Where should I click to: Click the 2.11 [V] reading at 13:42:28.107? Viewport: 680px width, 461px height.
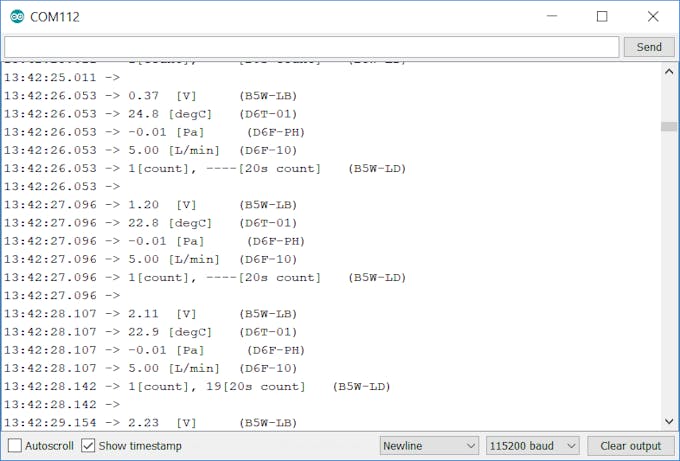(x=150, y=314)
